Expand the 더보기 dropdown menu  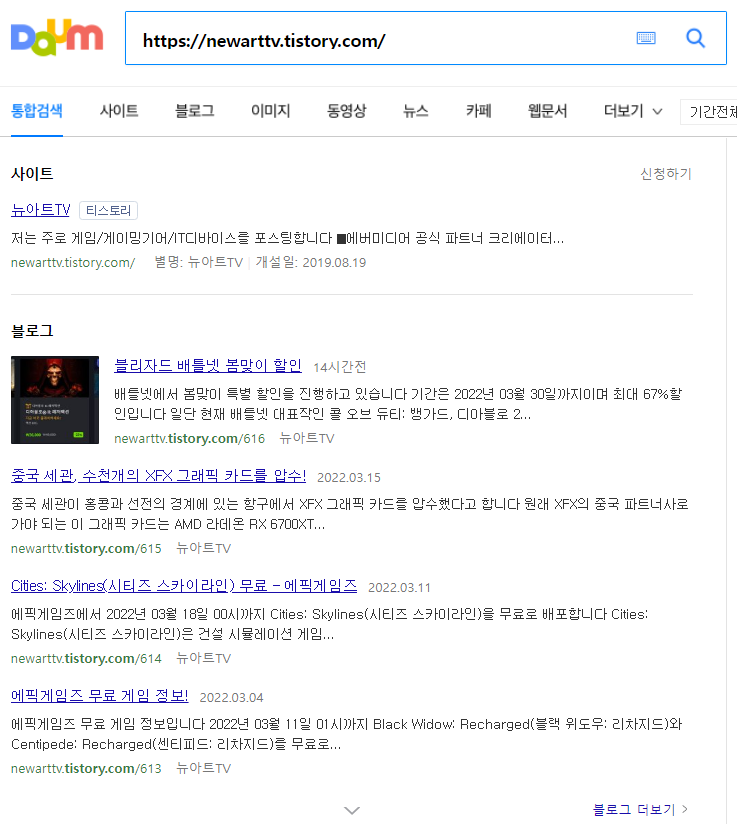632,111
